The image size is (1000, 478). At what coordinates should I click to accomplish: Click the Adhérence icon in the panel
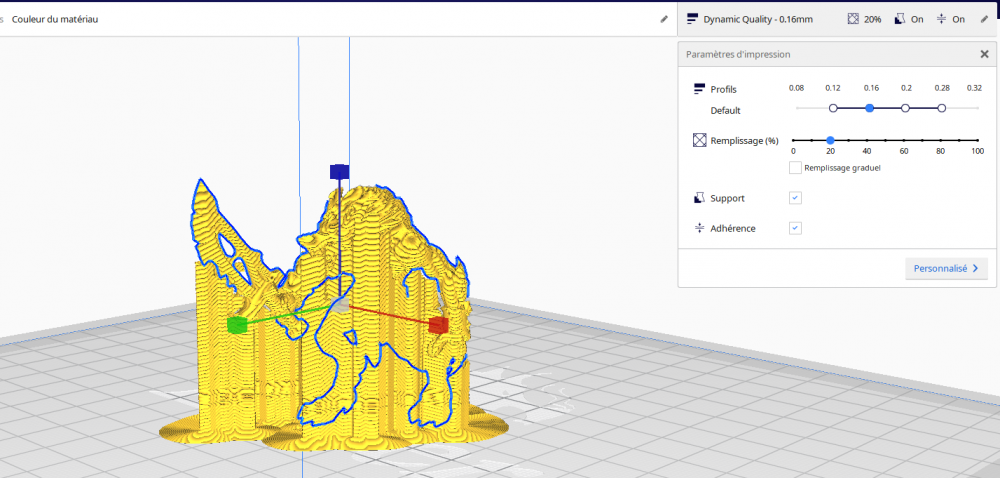pyautogui.click(x=699, y=228)
